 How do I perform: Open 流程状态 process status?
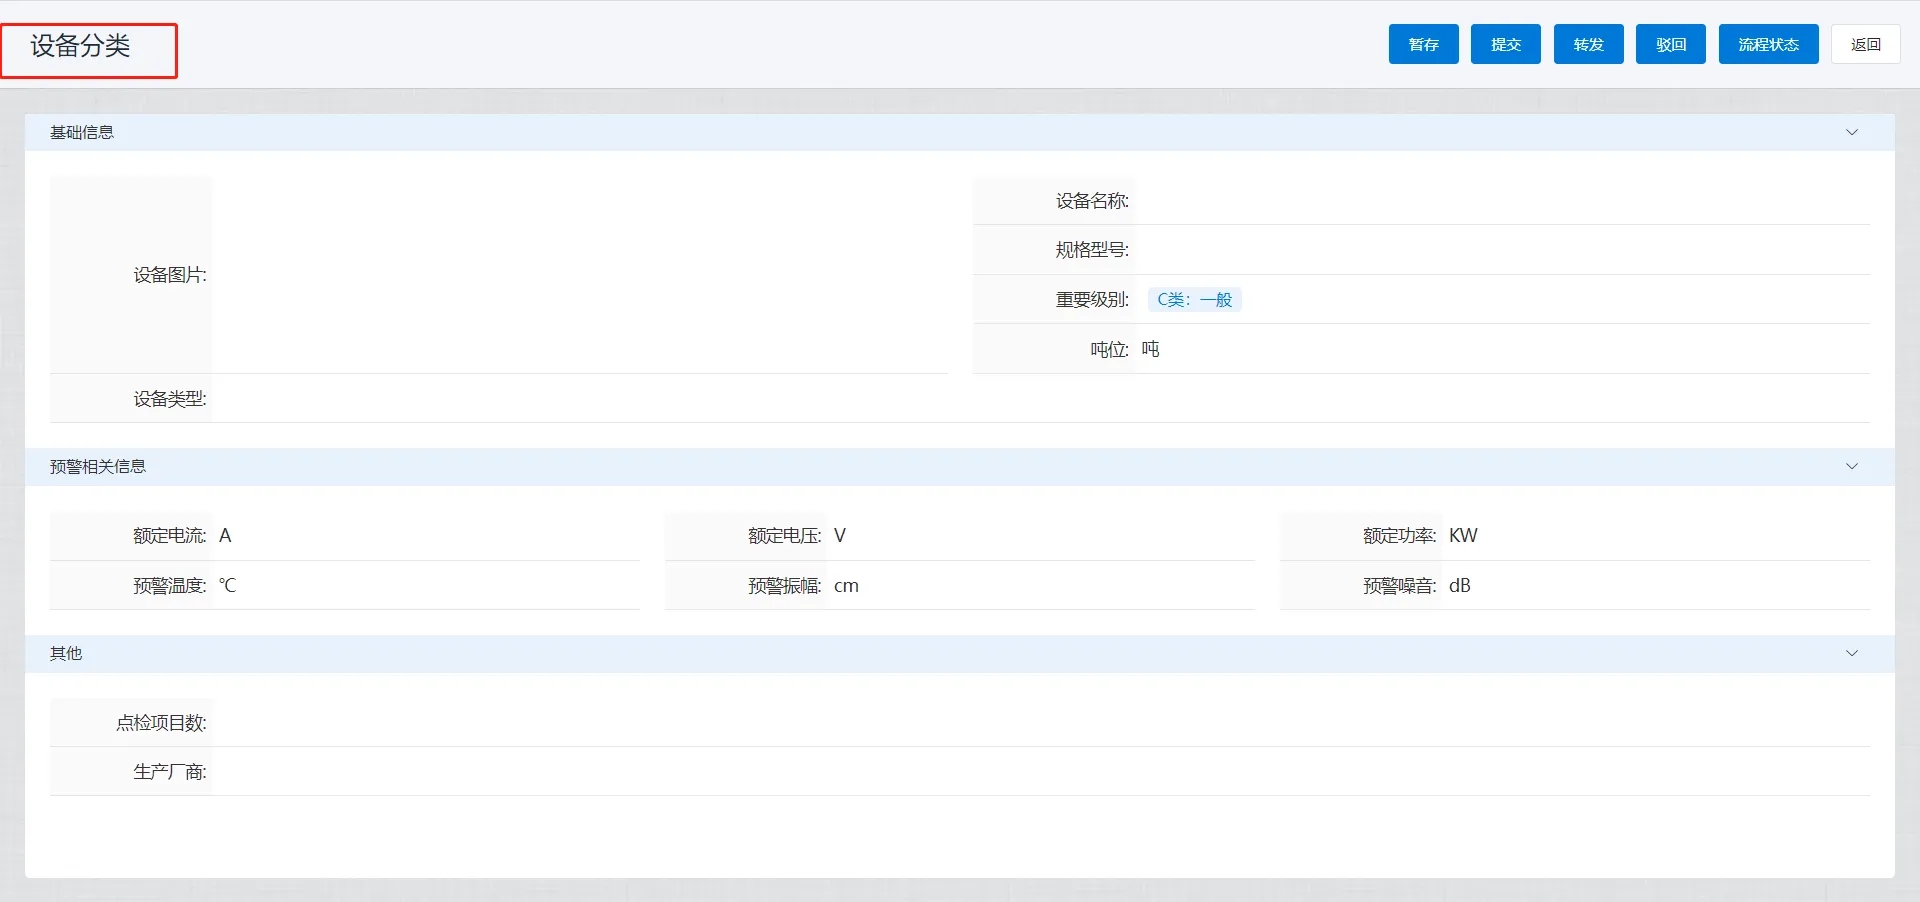point(1768,44)
